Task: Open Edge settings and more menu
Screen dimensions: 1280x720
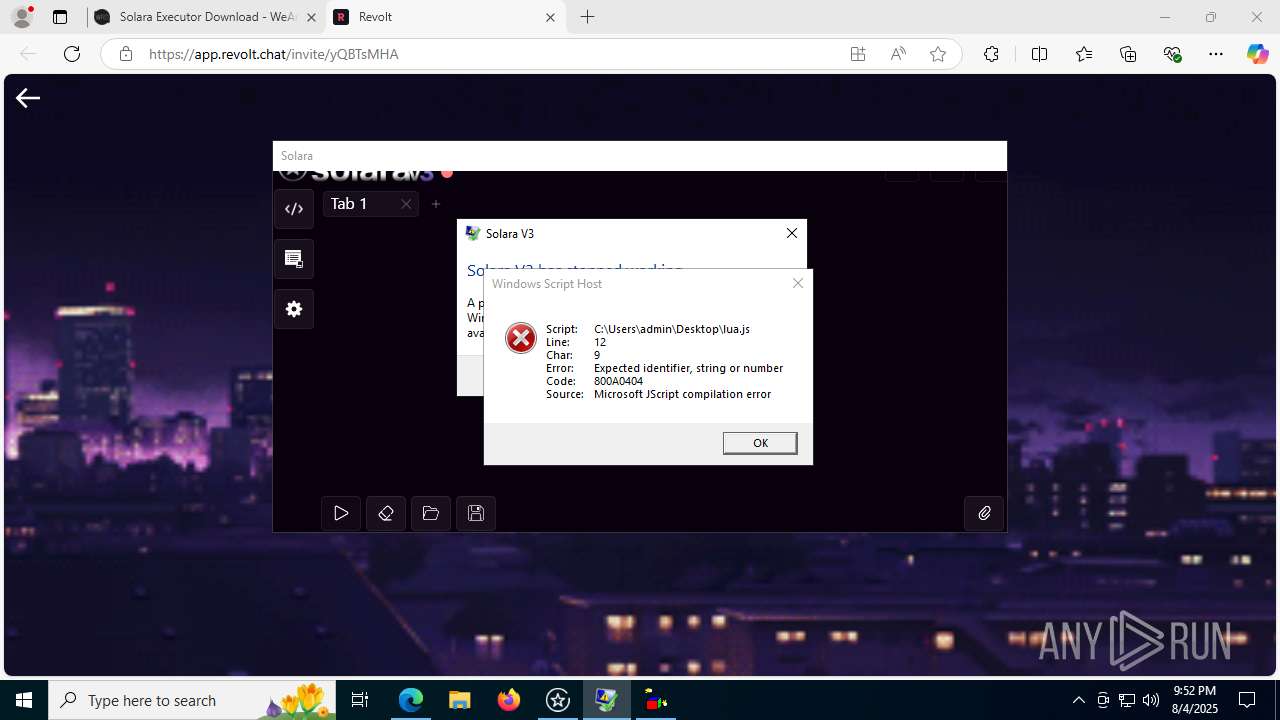Action: tap(1216, 54)
